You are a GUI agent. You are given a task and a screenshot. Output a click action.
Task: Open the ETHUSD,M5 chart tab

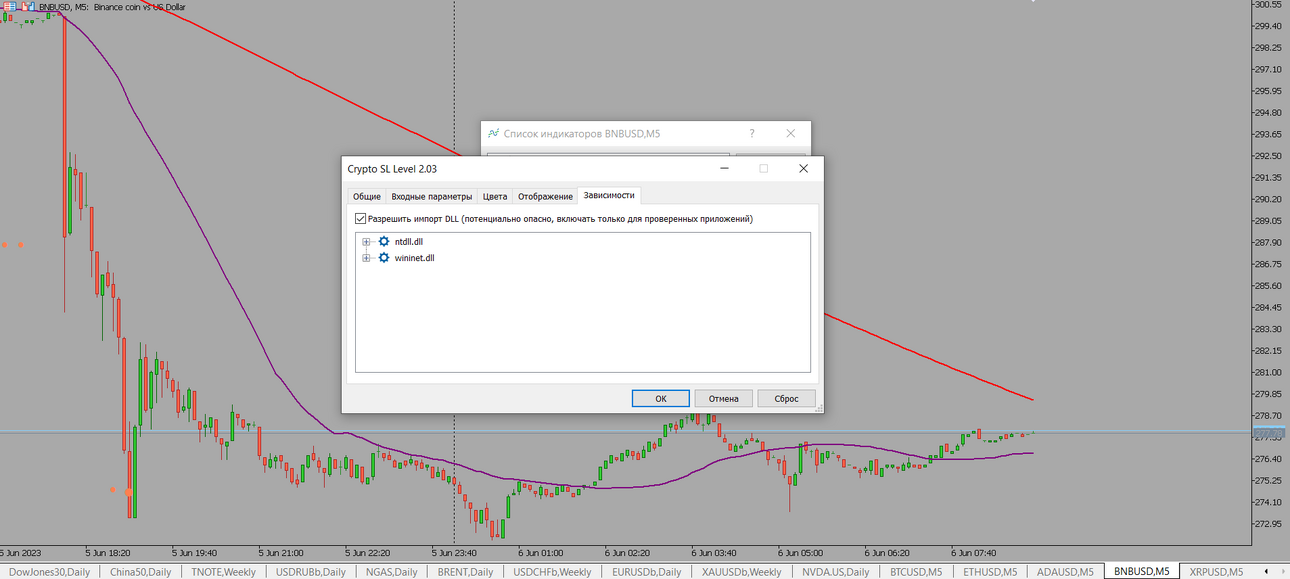[x=990, y=572]
